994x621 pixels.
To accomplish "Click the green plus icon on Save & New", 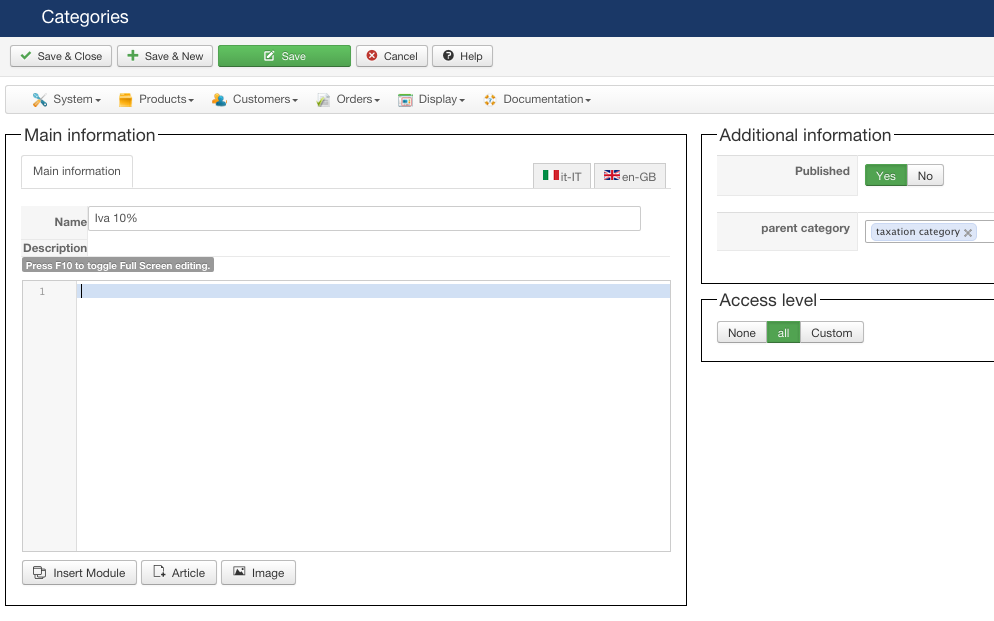I will click(132, 56).
